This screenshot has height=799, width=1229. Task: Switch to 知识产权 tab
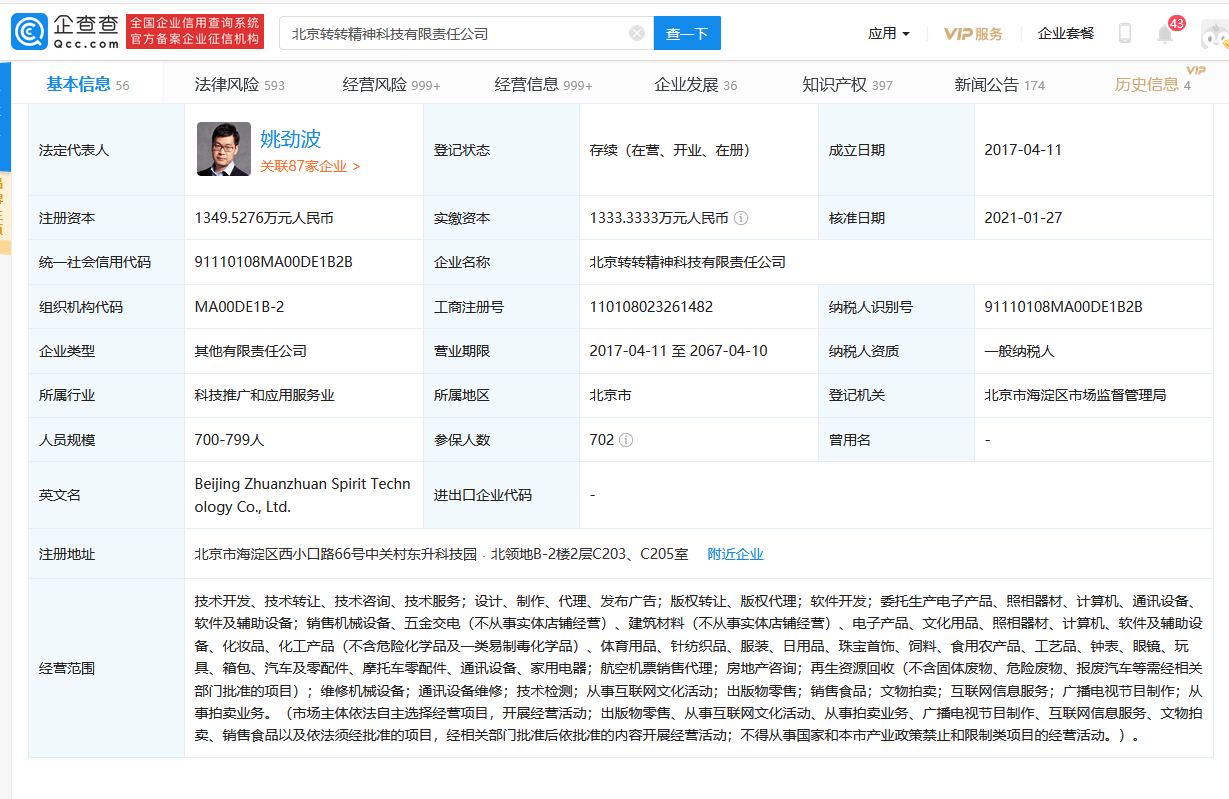(847, 85)
